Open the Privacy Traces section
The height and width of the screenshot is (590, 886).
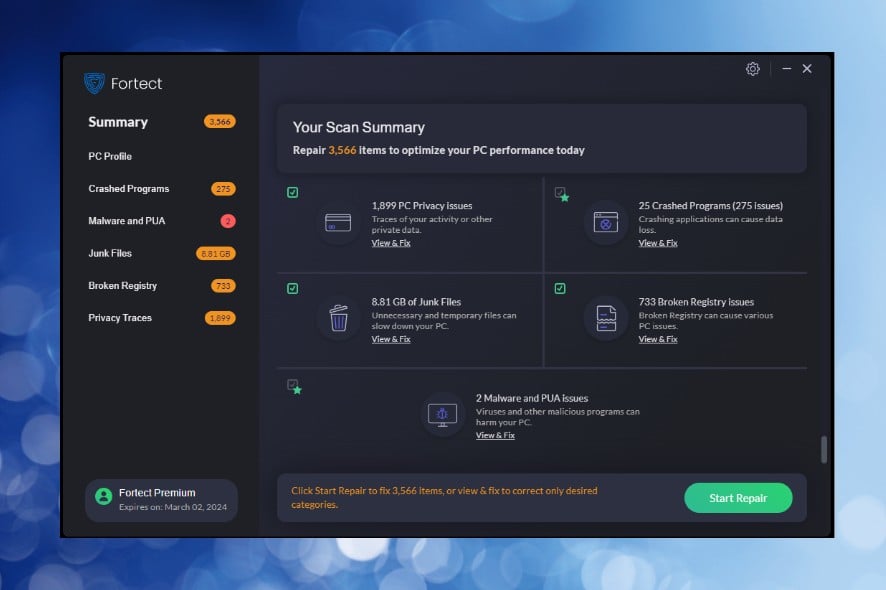tap(120, 318)
